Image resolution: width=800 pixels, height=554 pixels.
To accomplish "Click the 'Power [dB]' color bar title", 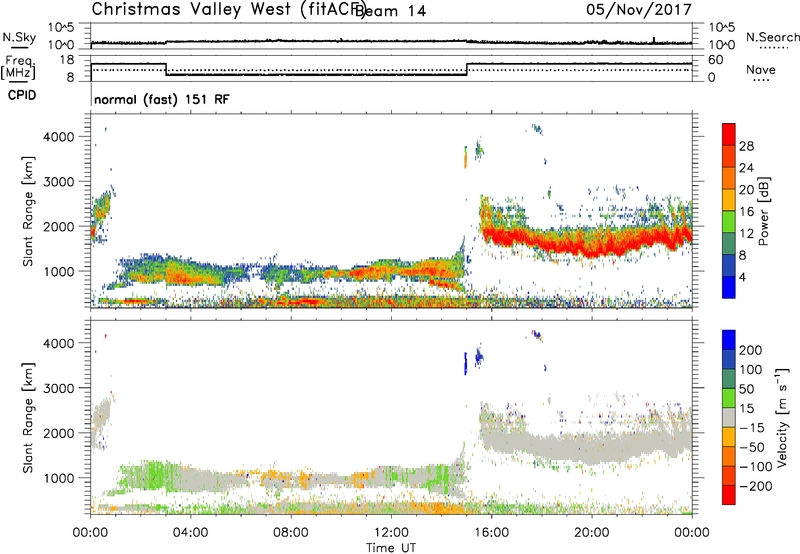I will (764, 211).
